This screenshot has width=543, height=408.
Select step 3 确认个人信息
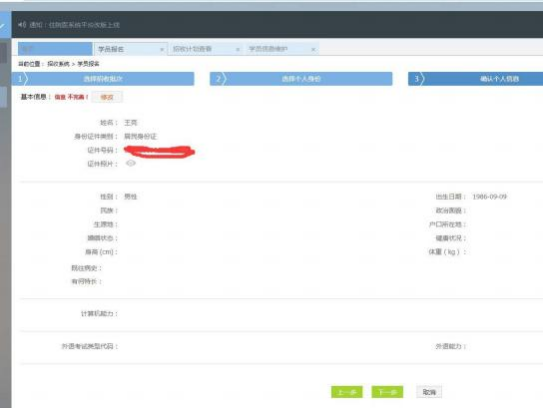pos(475,79)
